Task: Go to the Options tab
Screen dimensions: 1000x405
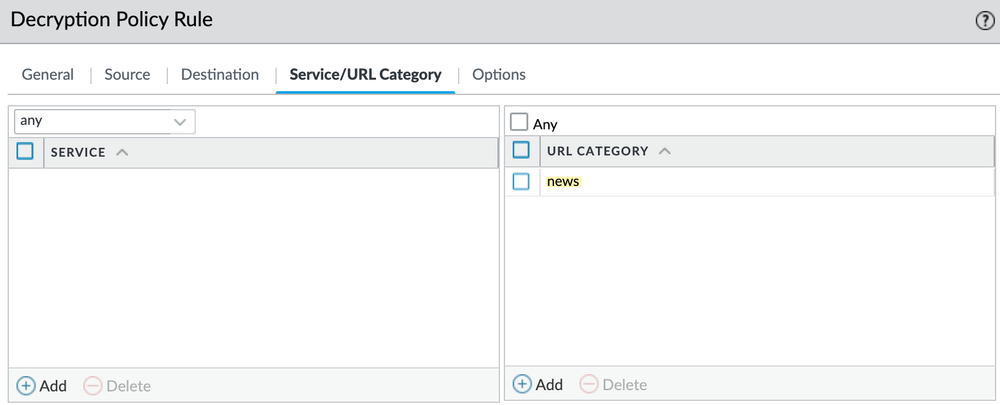Action: pos(499,75)
